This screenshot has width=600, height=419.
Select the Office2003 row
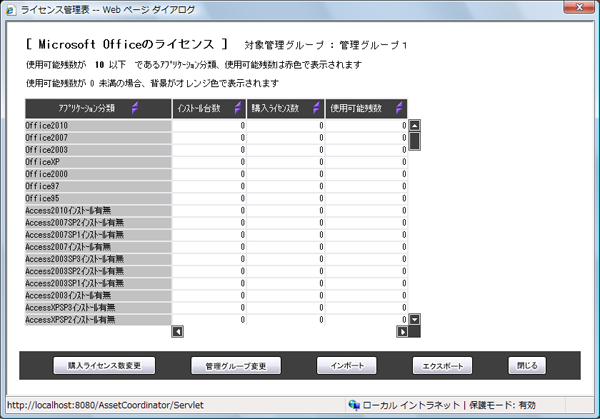coord(216,150)
